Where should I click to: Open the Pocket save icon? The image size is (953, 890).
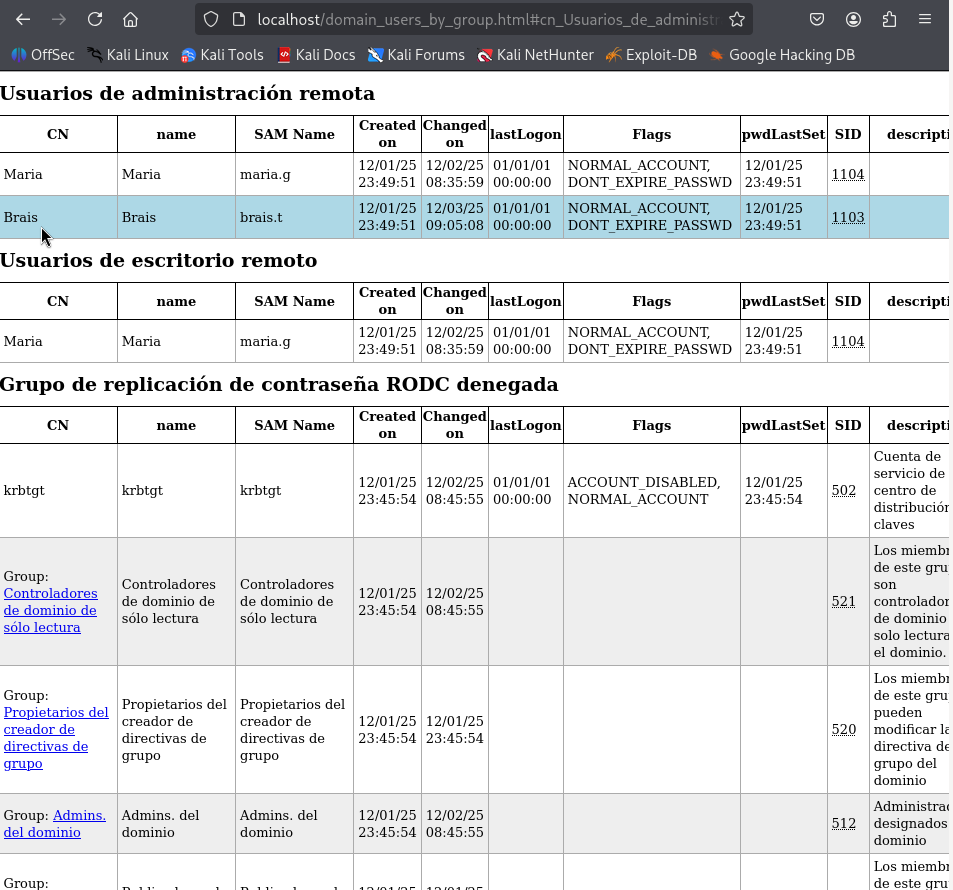click(x=817, y=19)
